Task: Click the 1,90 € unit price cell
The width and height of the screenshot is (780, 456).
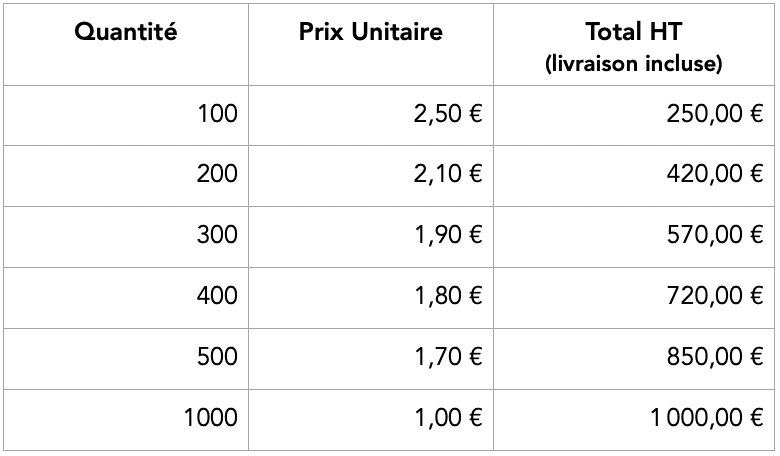Action: tap(447, 235)
